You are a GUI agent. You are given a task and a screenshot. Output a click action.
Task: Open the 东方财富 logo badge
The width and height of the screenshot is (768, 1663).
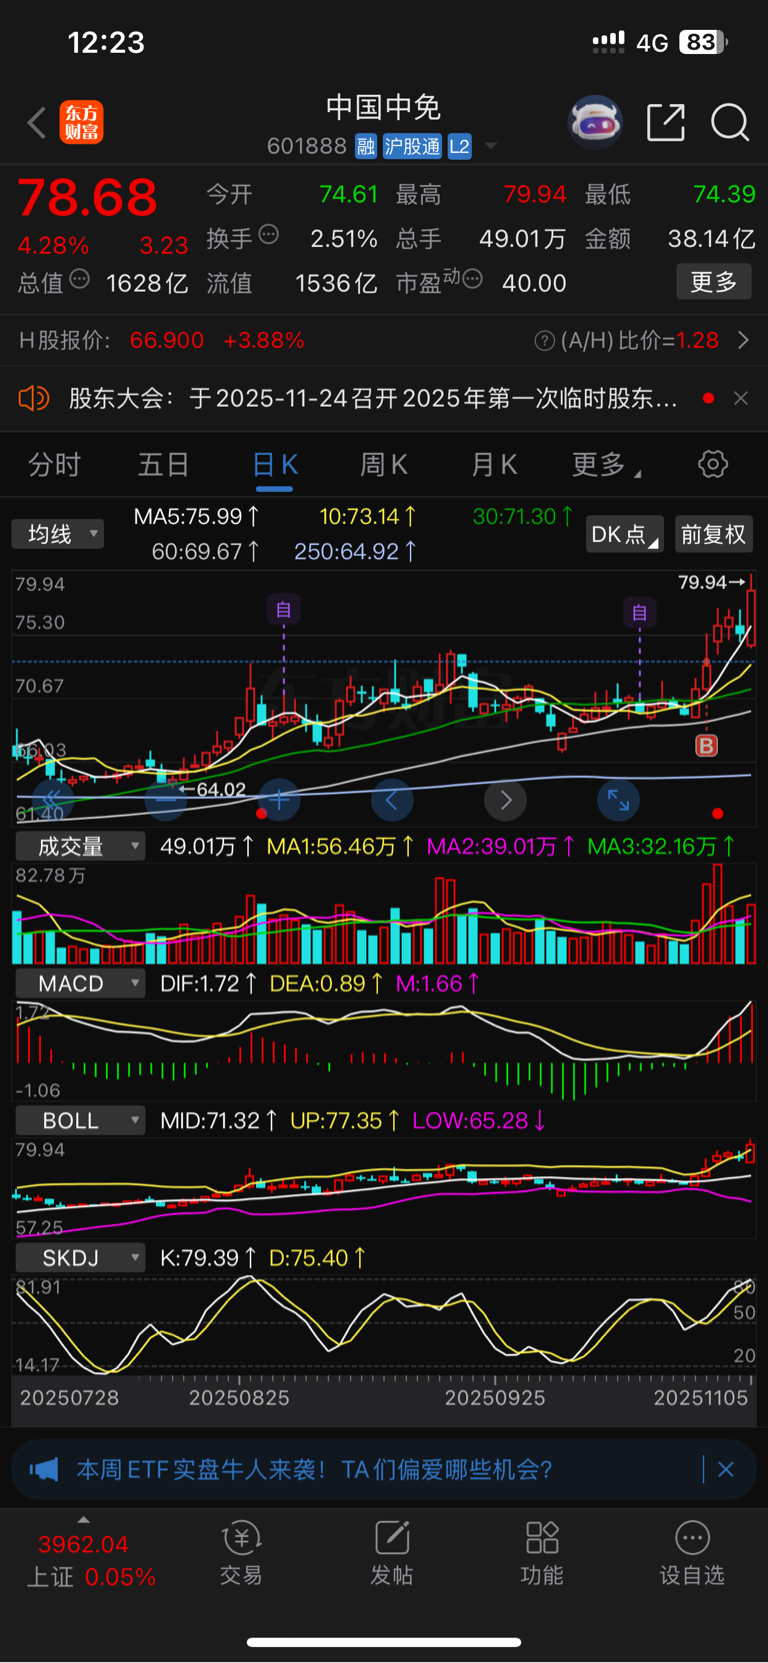click(x=81, y=123)
